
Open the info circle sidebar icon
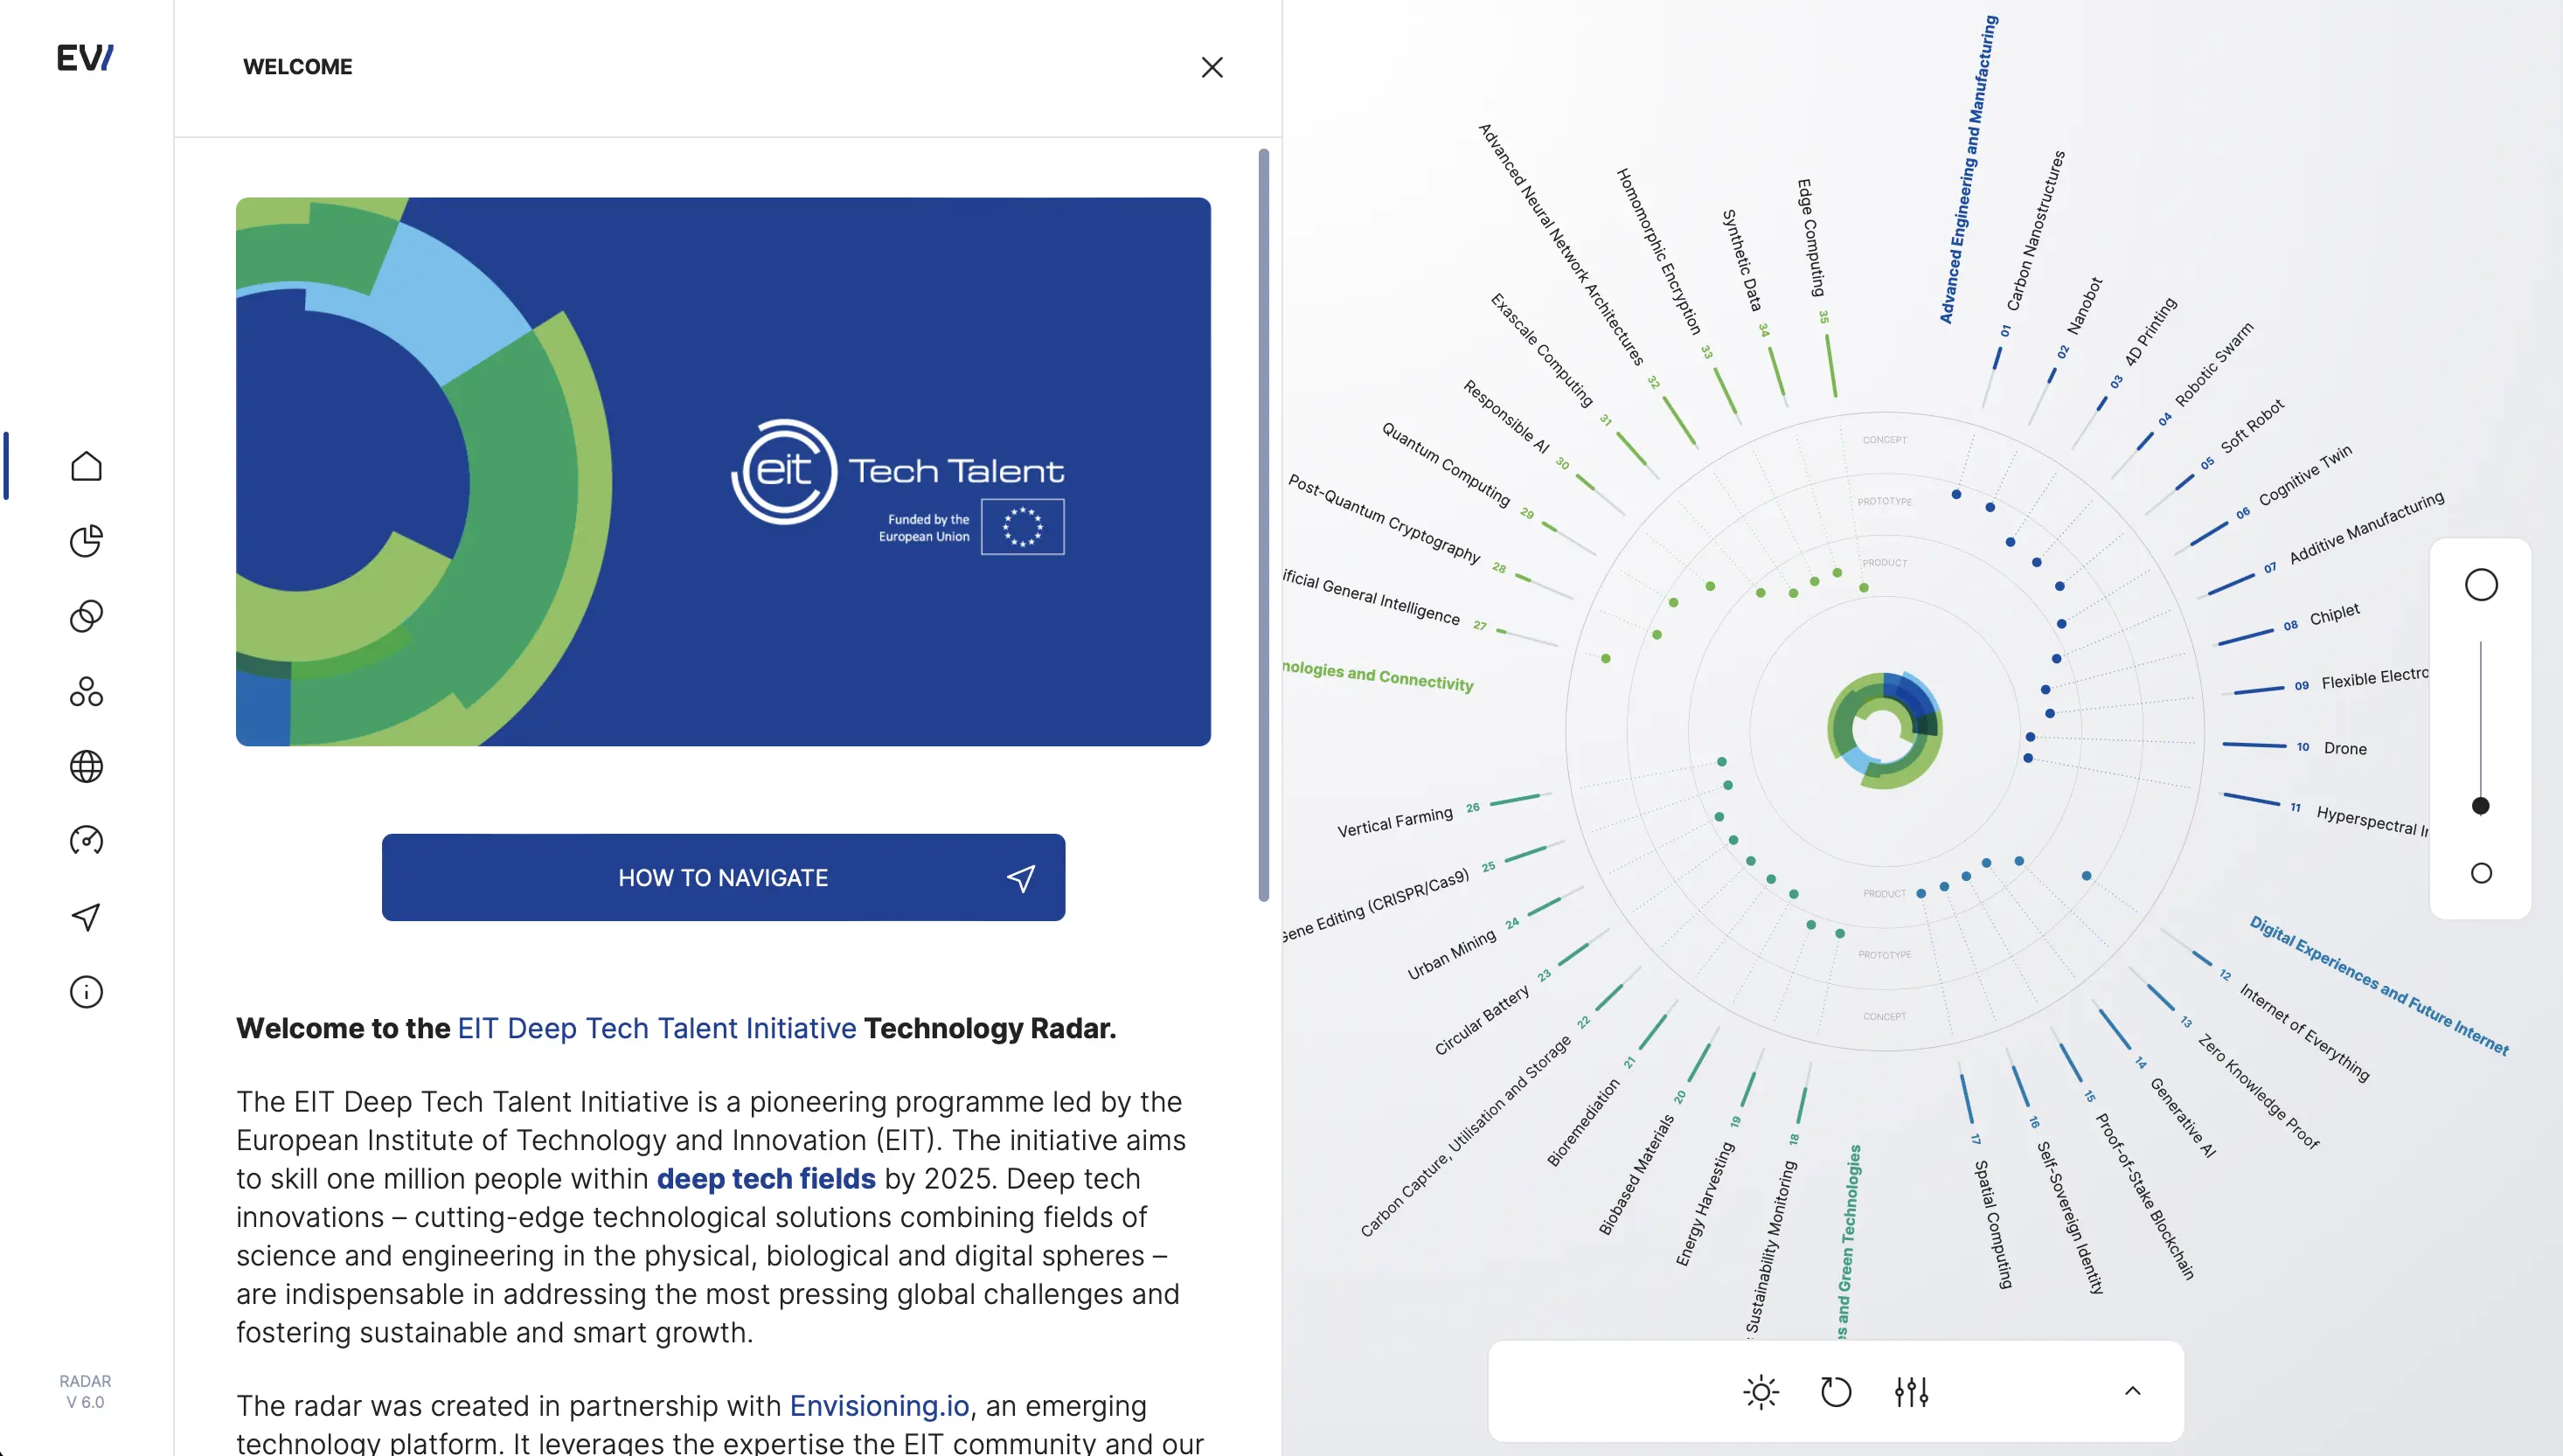tap(86, 992)
